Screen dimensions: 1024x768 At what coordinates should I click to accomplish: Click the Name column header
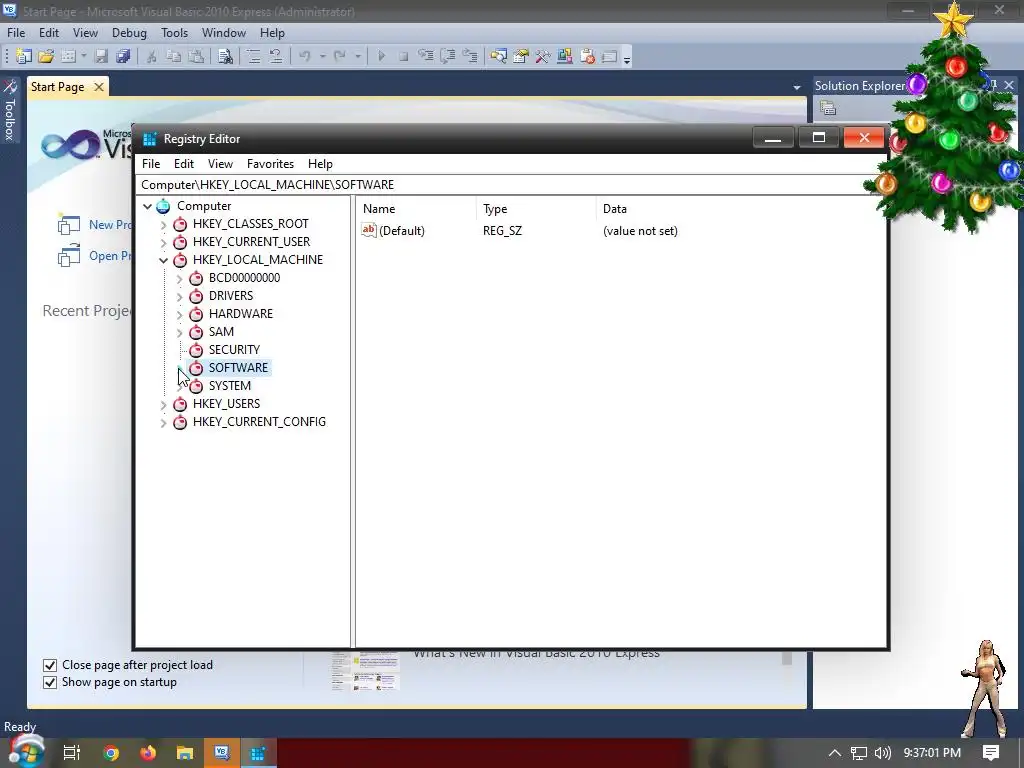point(379,209)
